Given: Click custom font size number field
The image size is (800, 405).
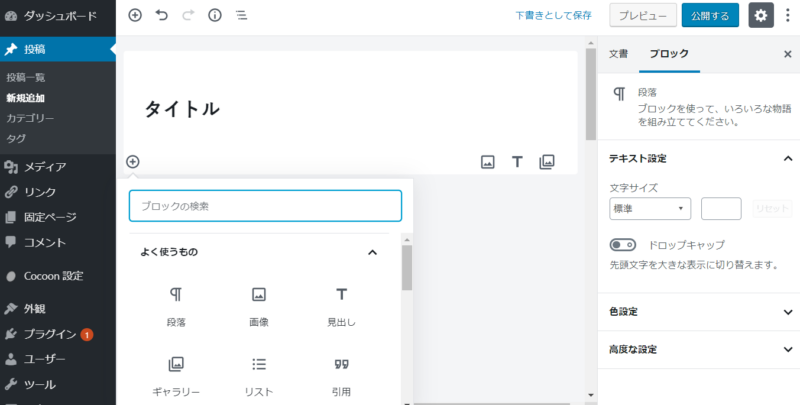Looking at the screenshot, I should [721, 209].
